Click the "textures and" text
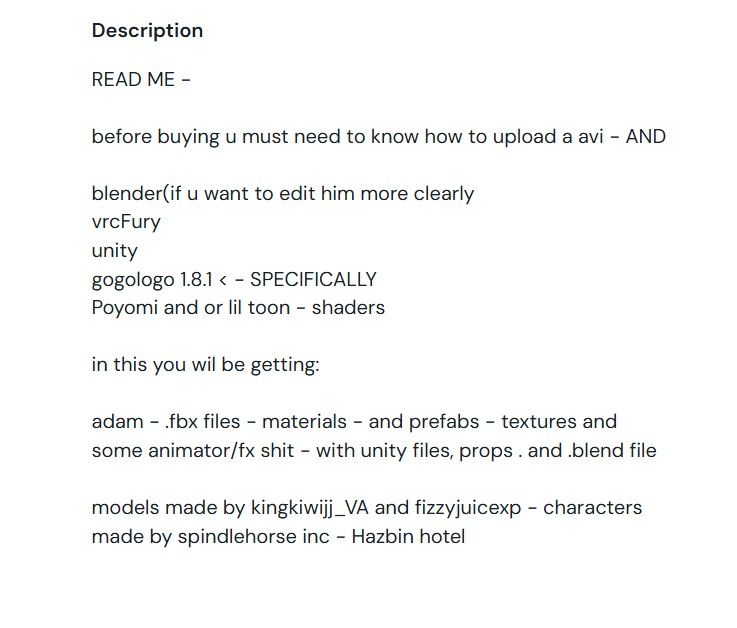 tap(559, 422)
